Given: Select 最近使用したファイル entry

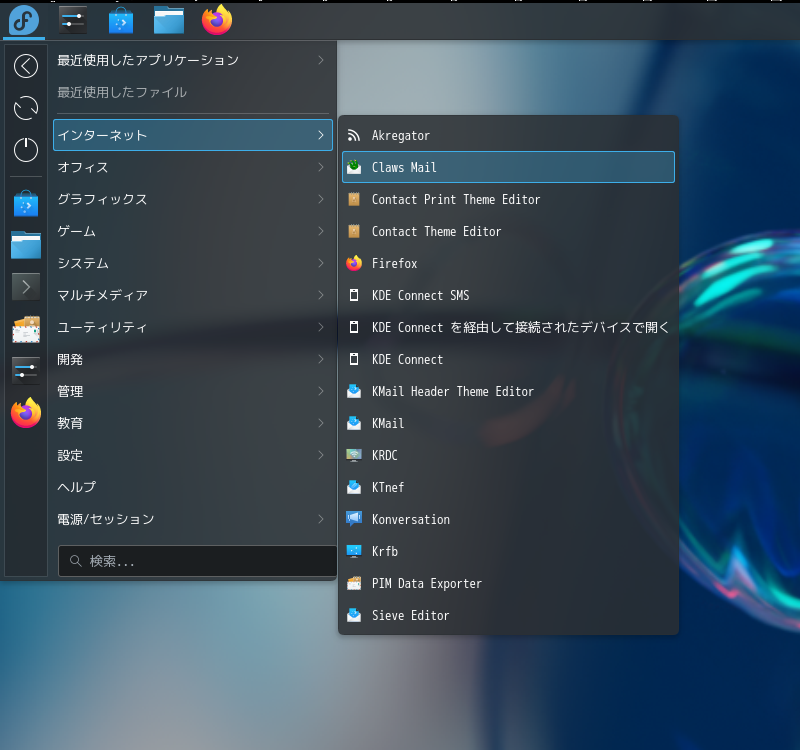Looking at the screenshot, I should click(x=193, y=92).
